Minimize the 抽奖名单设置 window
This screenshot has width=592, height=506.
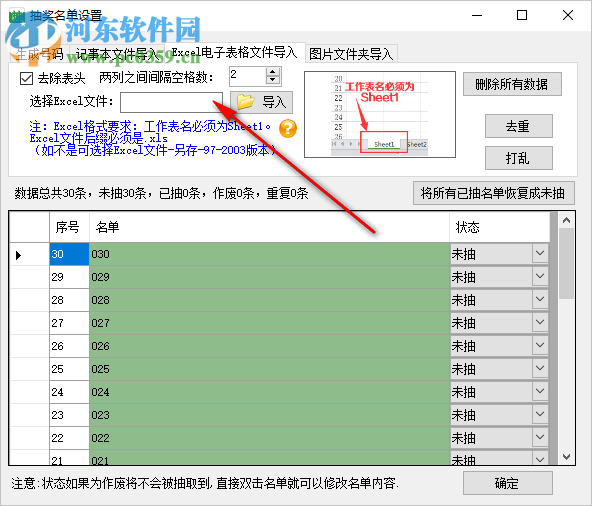point(477,15)
